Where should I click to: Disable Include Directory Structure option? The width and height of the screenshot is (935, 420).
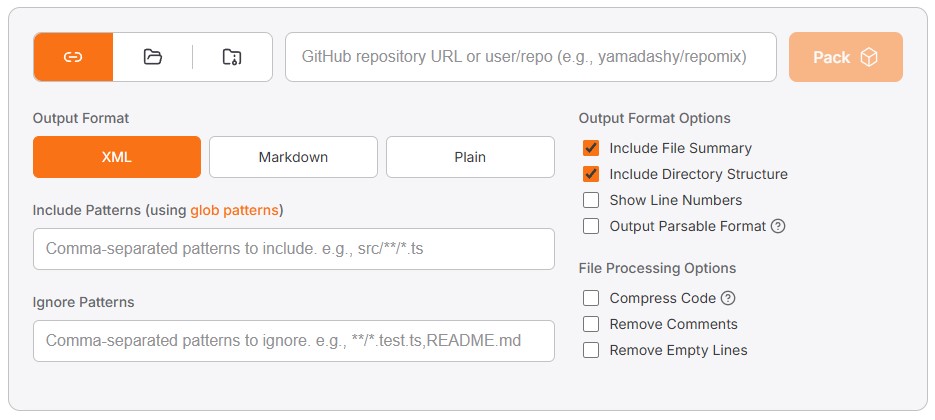[591, 174]
